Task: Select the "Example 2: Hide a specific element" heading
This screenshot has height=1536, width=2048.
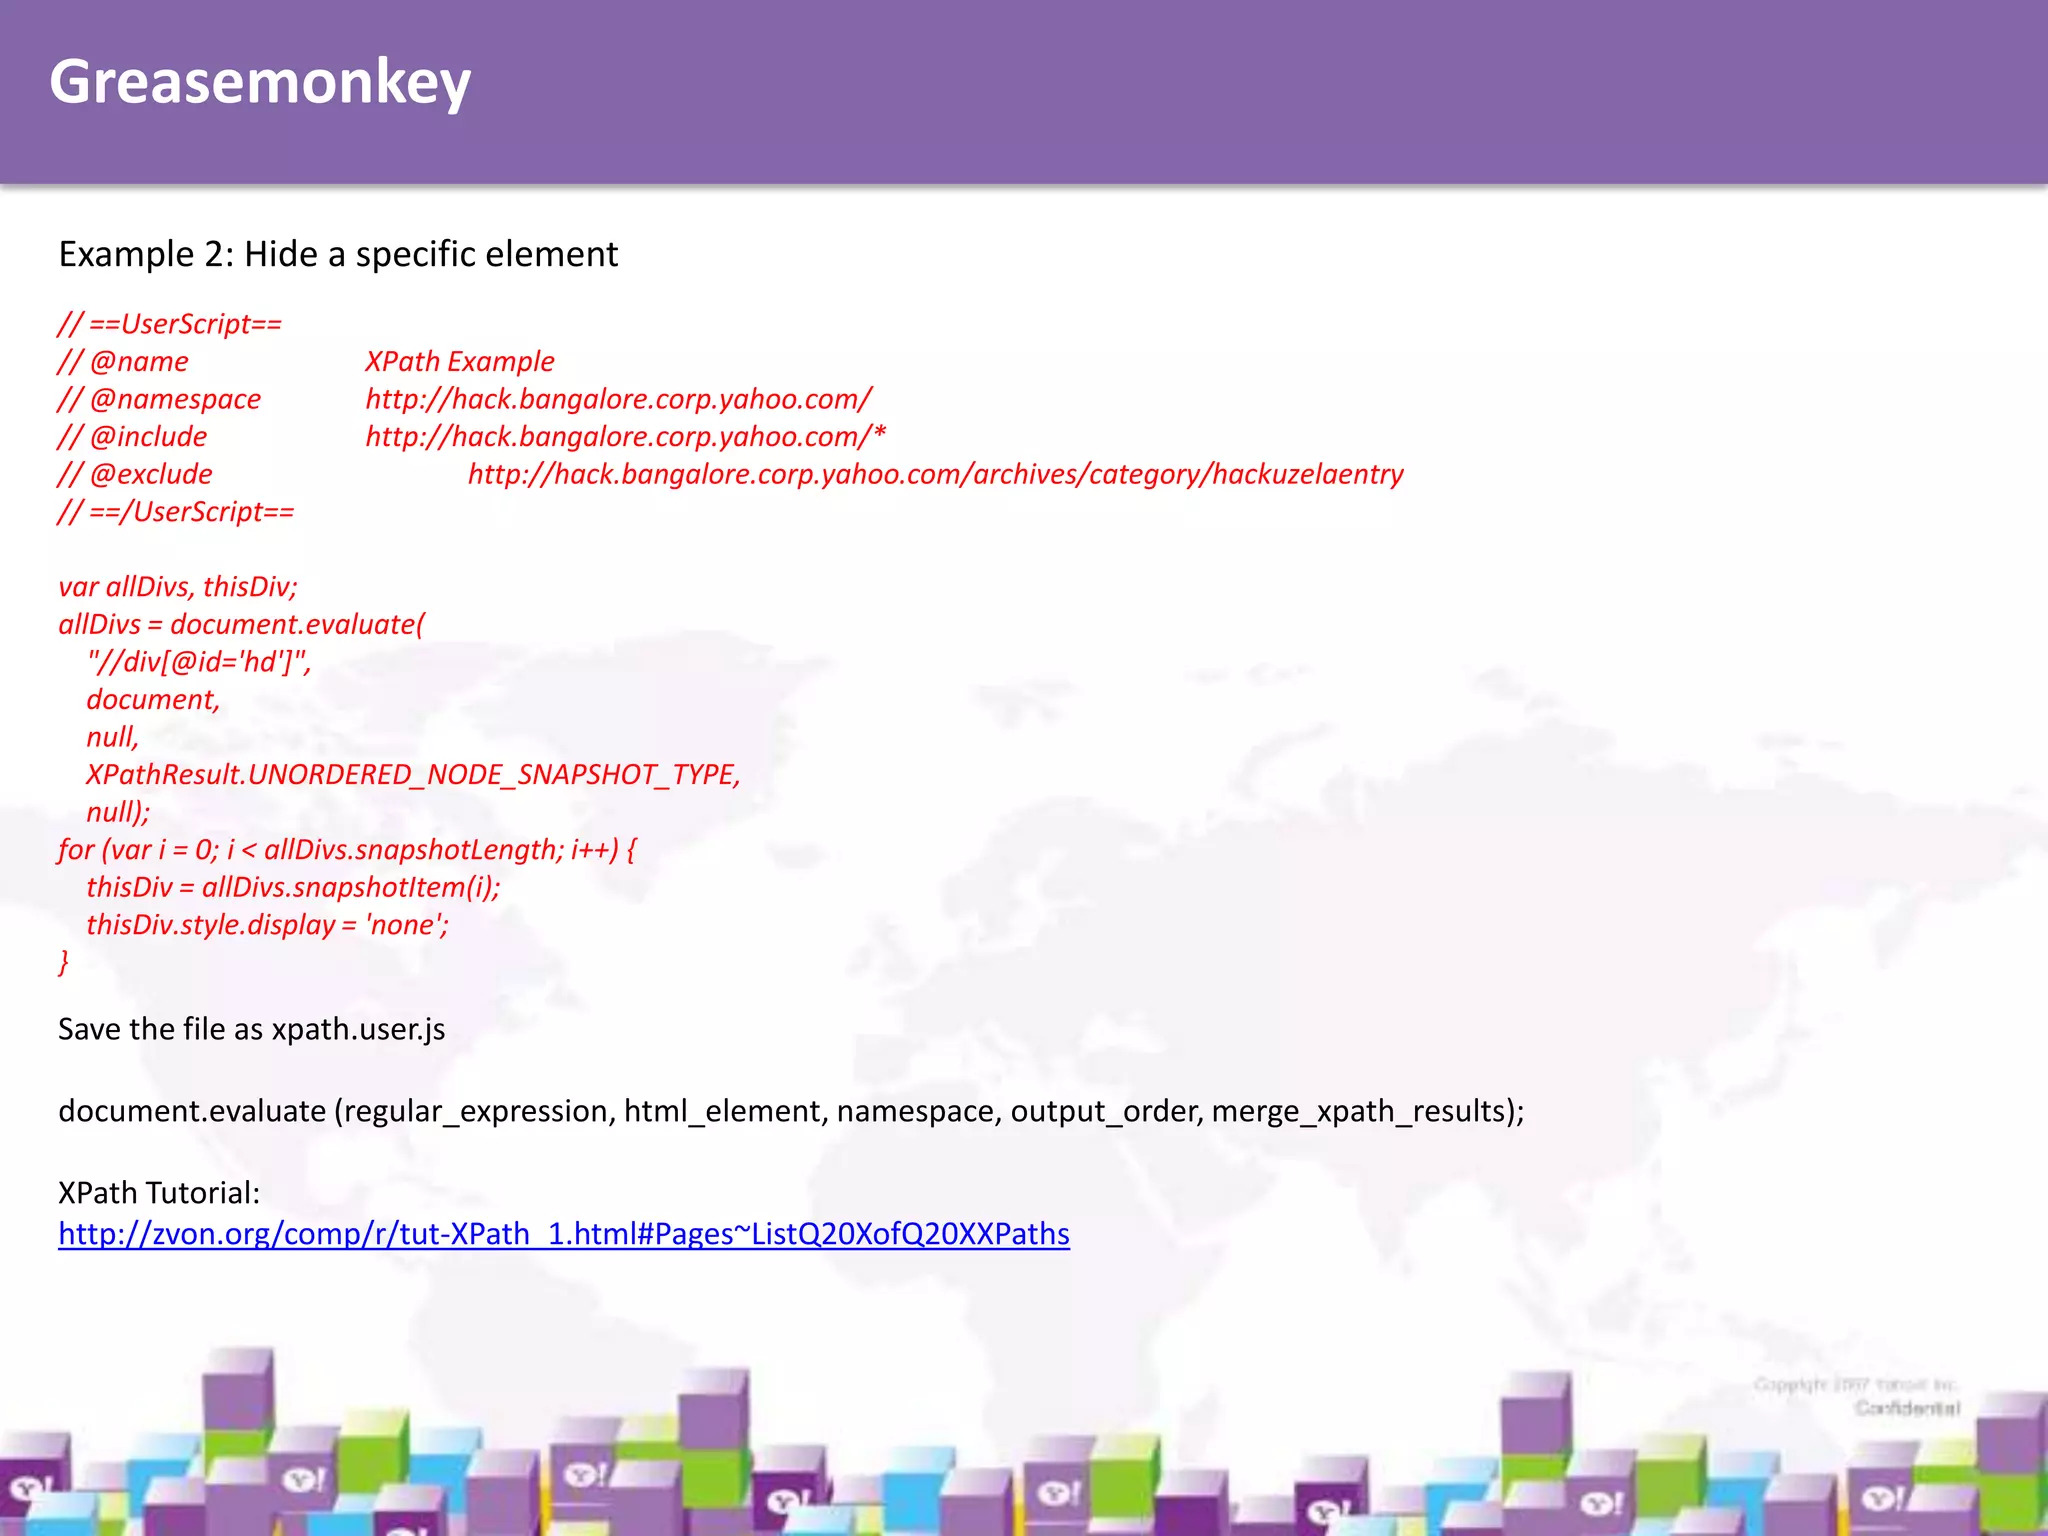Action: 338,254
